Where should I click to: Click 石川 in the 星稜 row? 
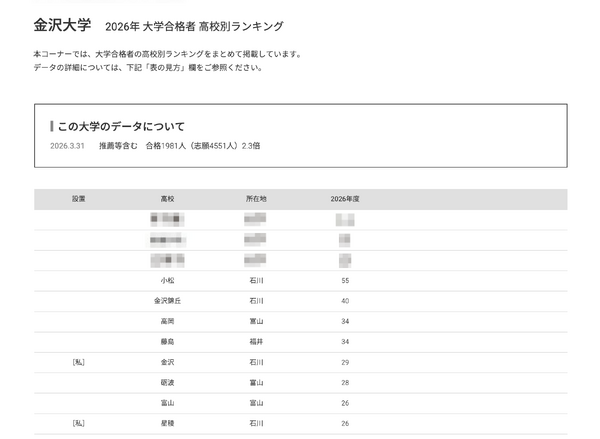coord(256,423)
